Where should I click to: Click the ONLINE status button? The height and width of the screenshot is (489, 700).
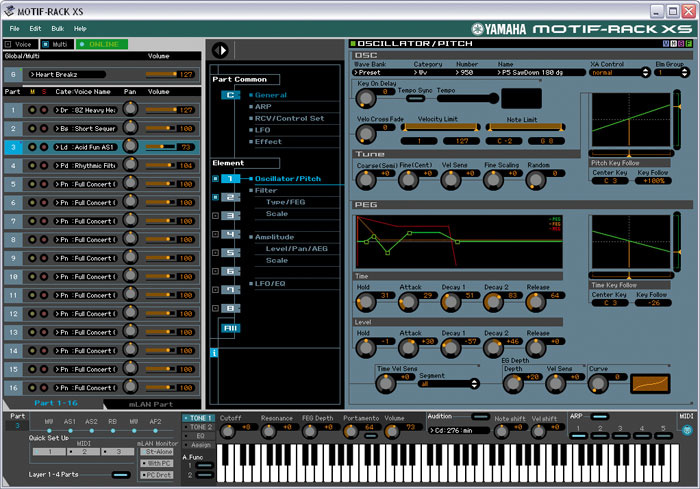pos(102,44)
